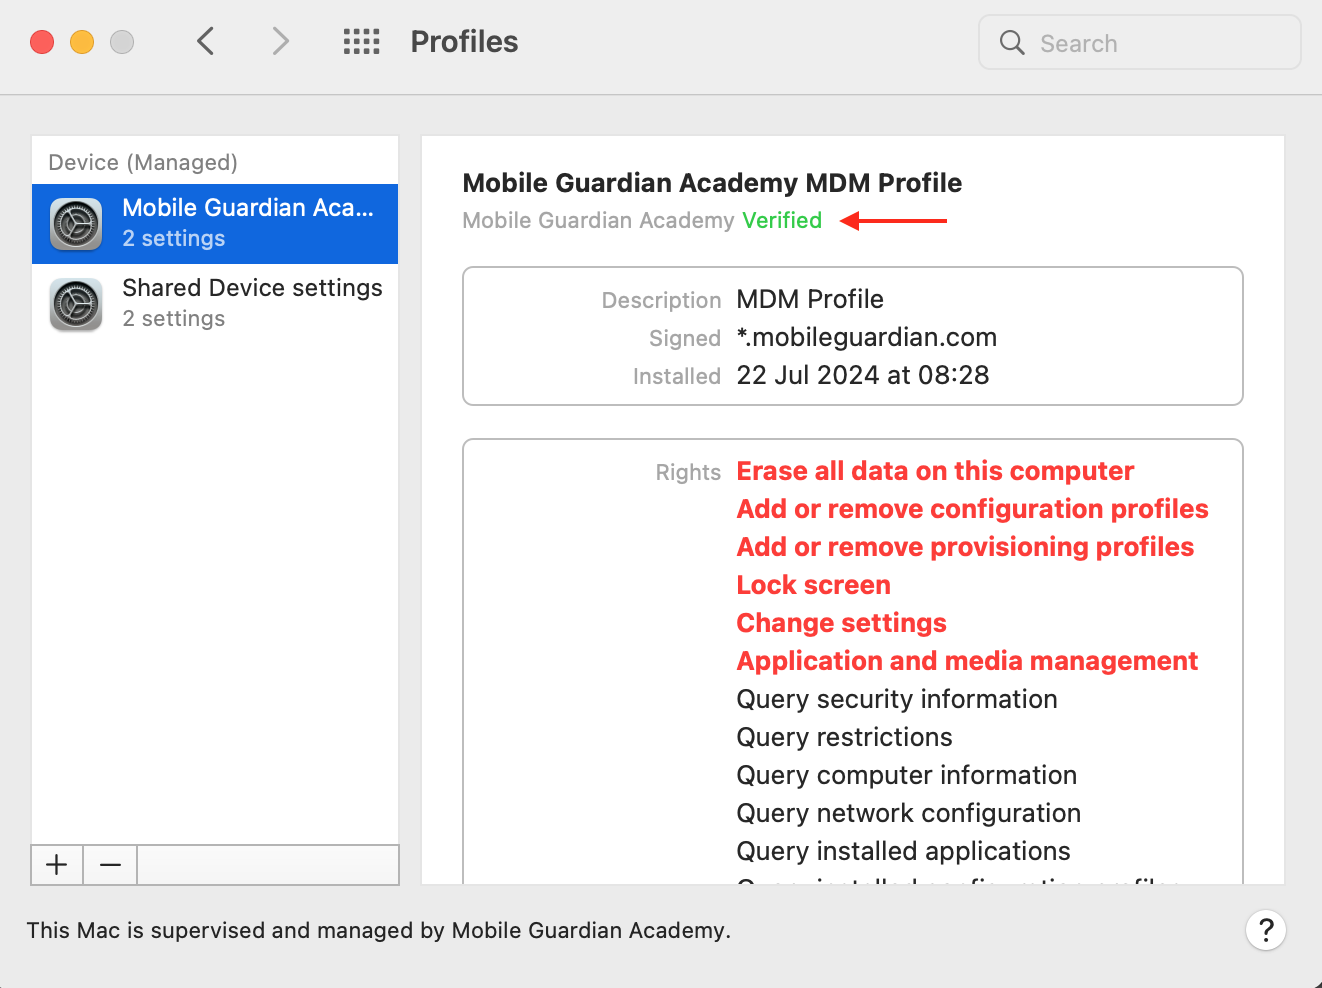Image resolution: width=1322 pixels, height=988 pixels.
Task: Click the Change settings right
Action: 841,623
